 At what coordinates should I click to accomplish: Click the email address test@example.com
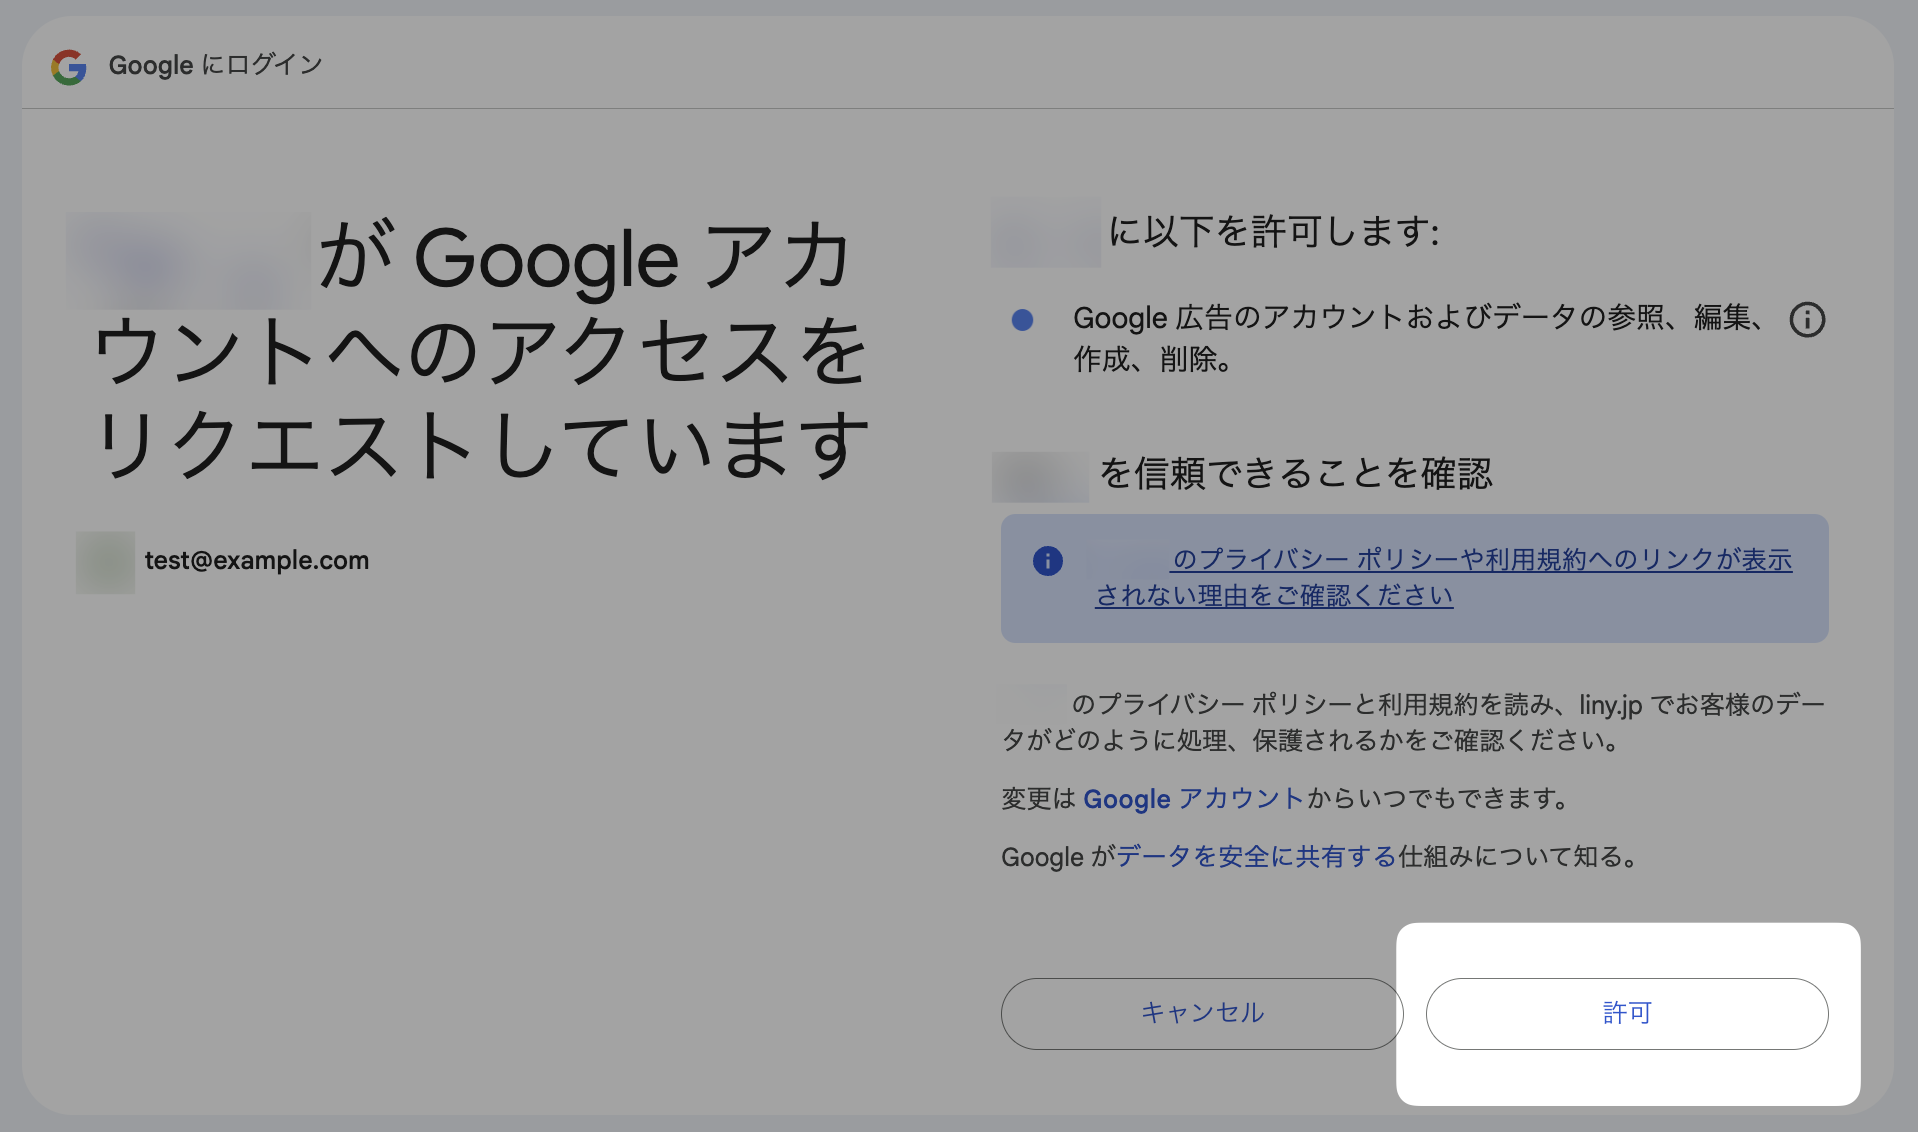click(x=256, y=561)
